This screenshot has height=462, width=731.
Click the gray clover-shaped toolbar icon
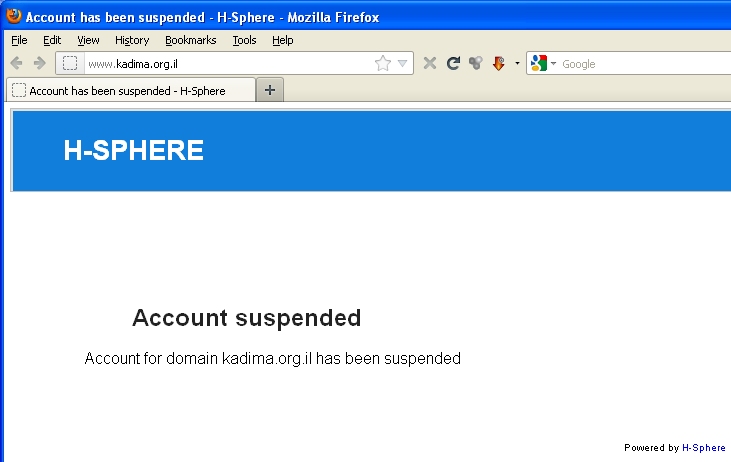476,63
